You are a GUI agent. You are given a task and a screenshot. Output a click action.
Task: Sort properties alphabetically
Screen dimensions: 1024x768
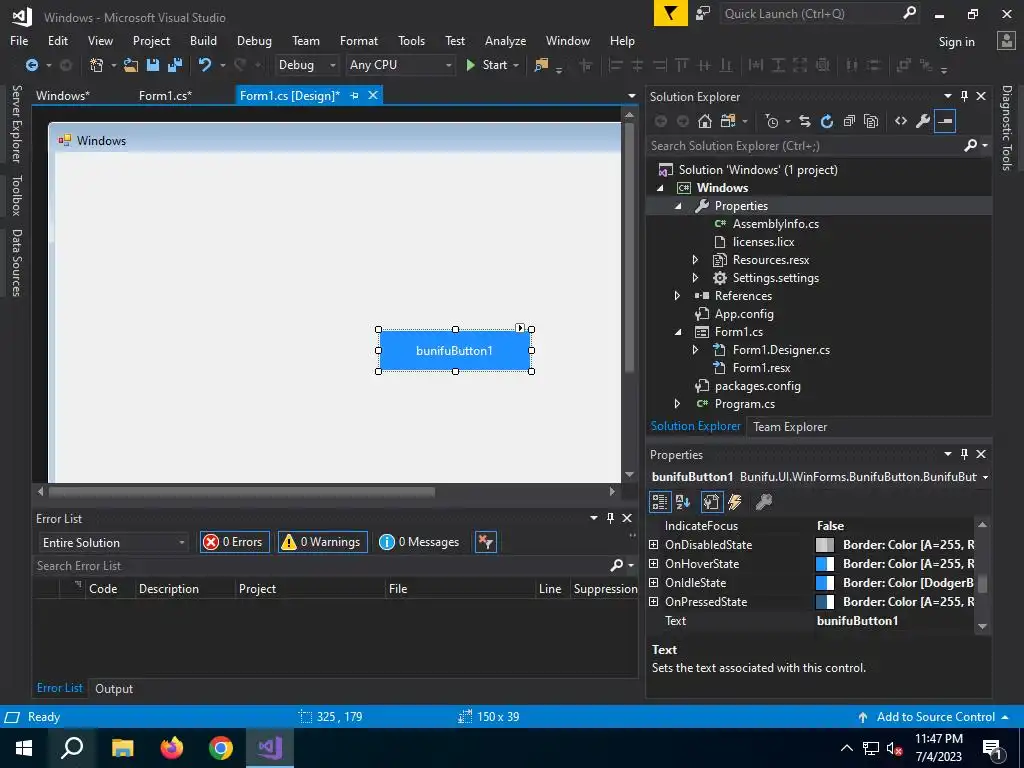pyautogui.click(x=683, y=502)
